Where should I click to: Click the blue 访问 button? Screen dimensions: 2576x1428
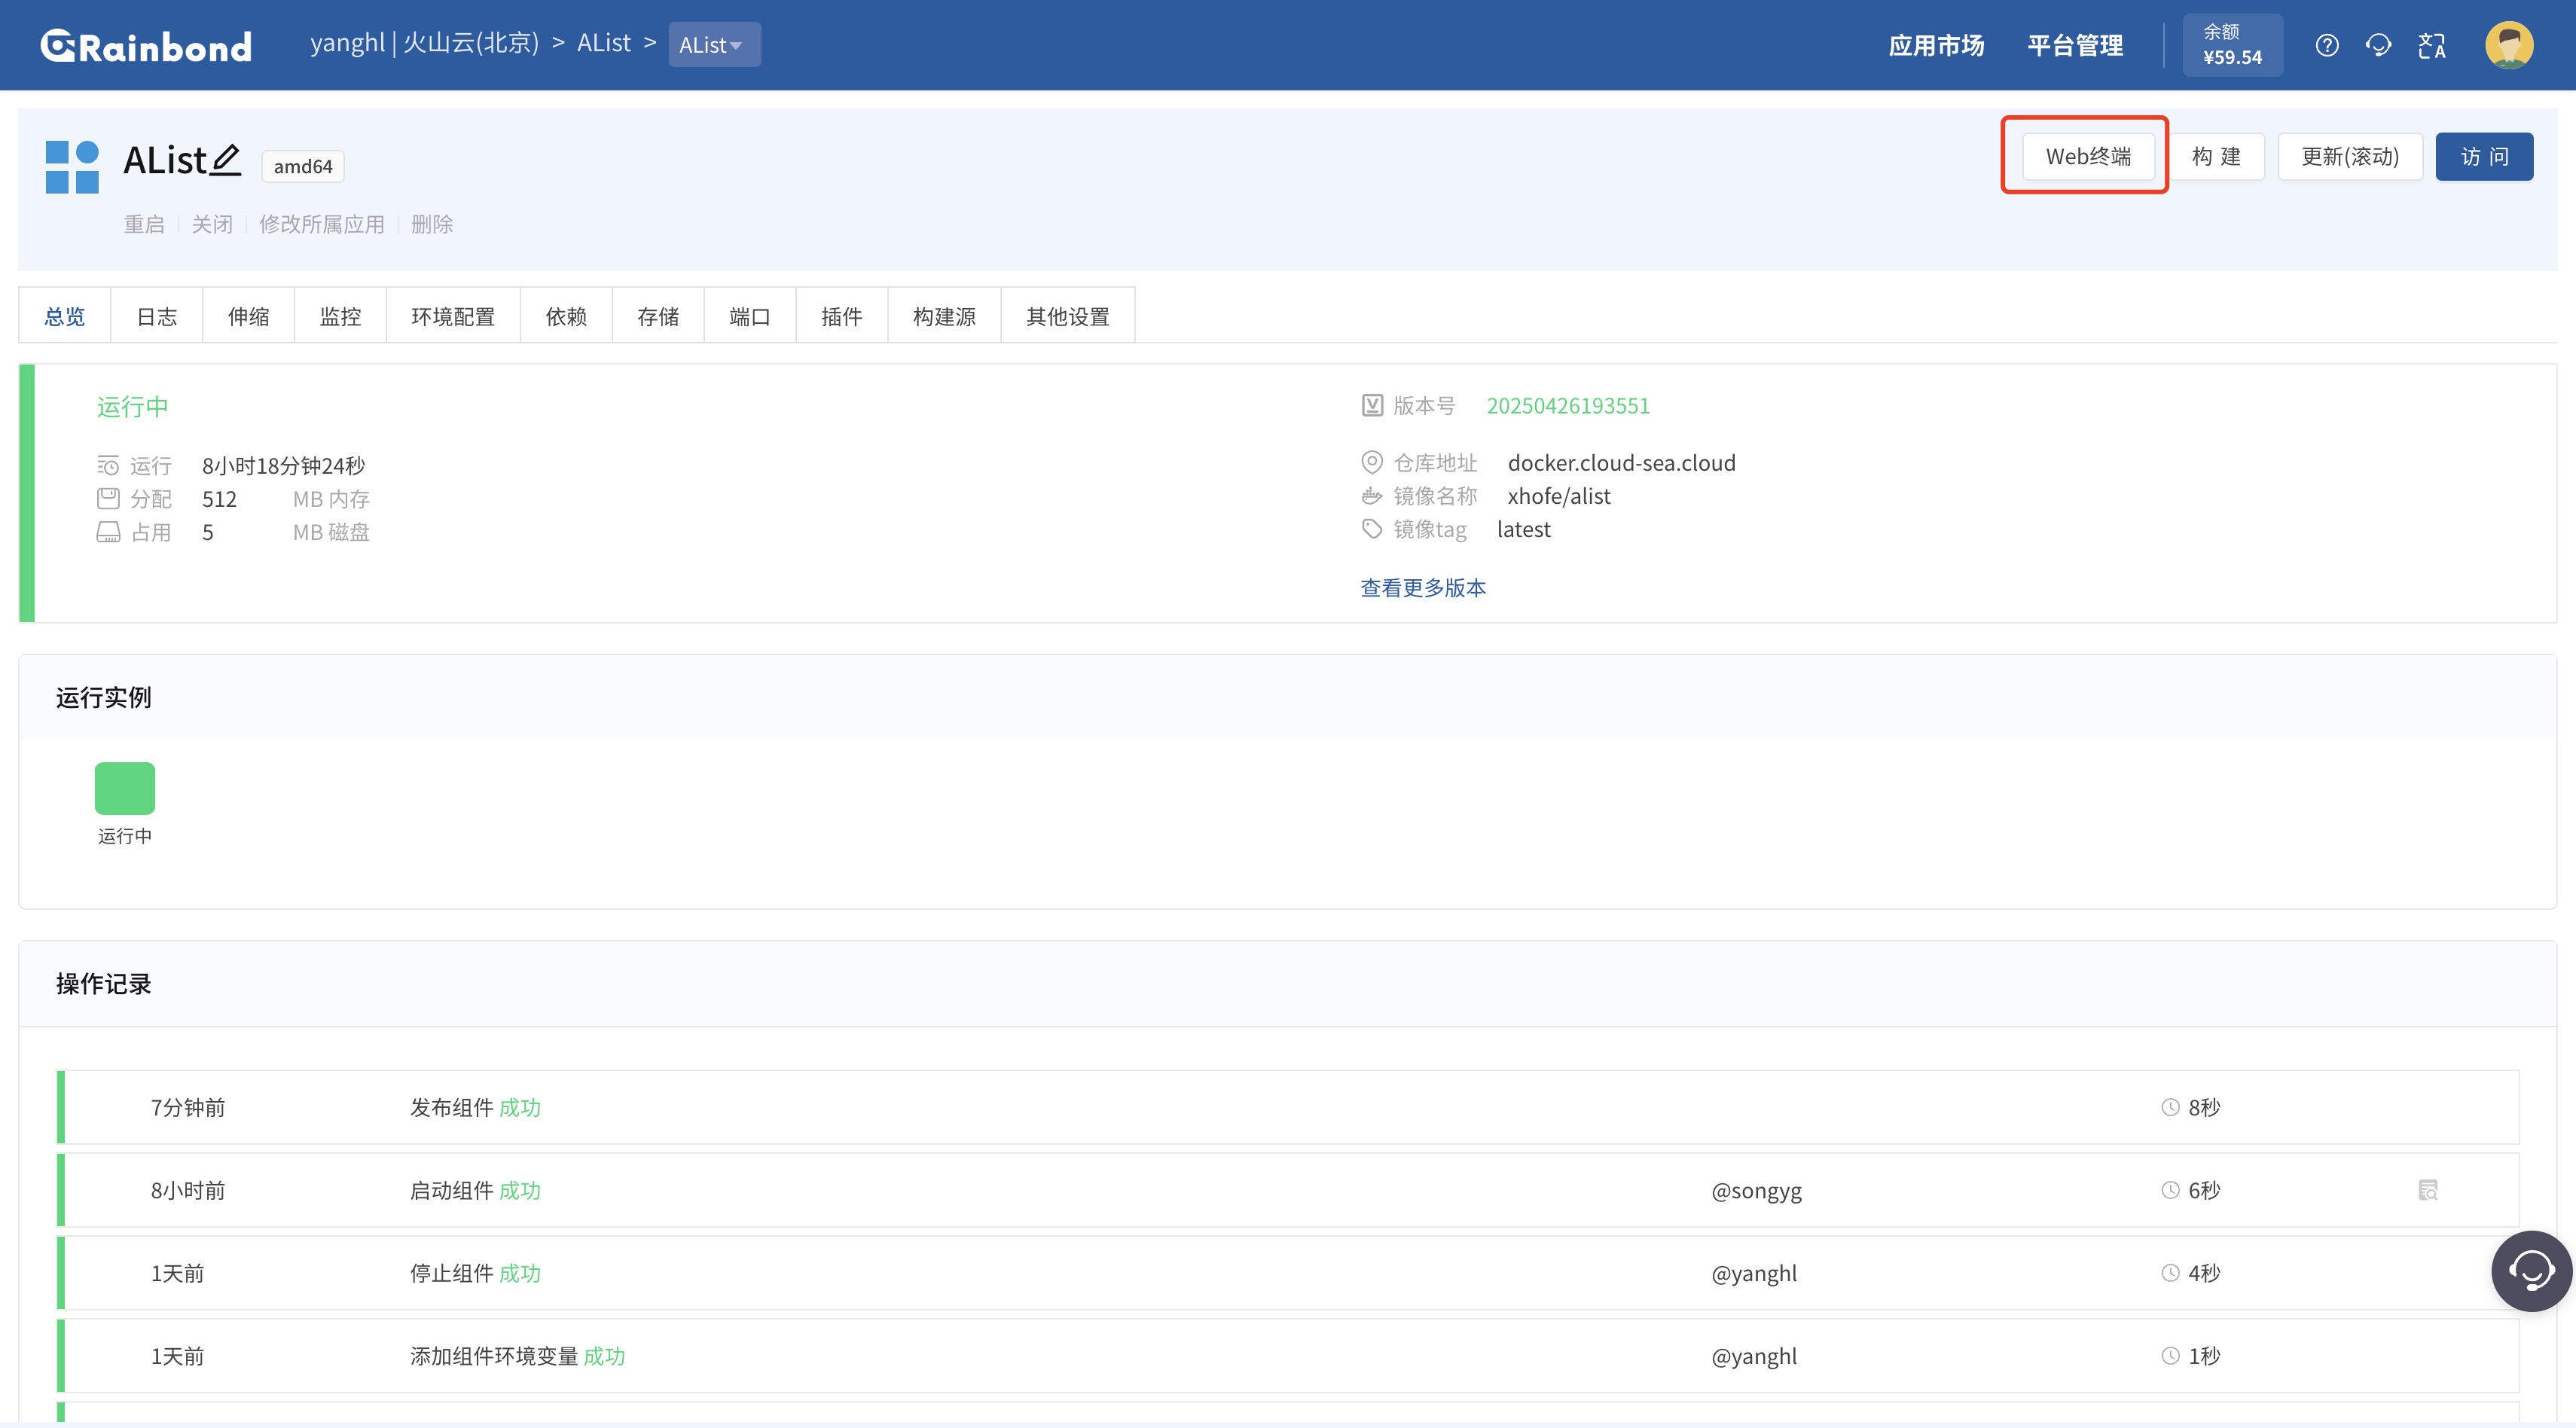coord(2484,156)
